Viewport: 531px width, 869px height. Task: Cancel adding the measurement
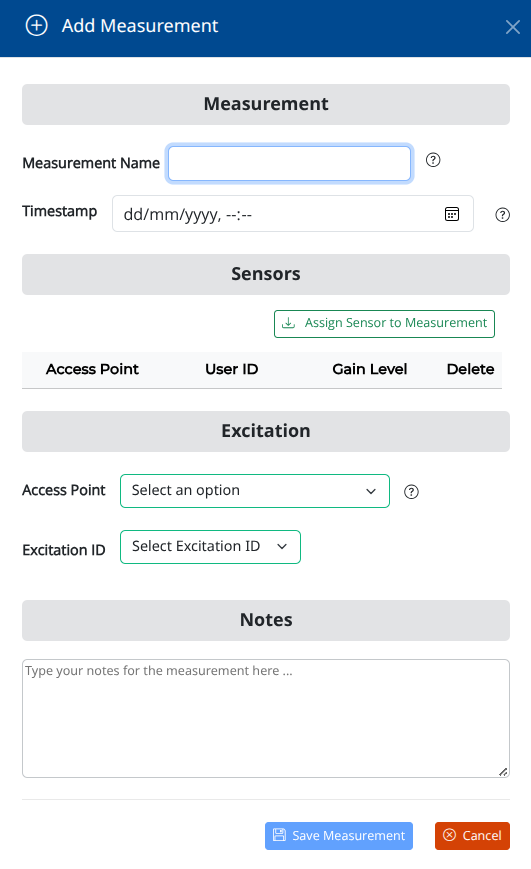[472, 836]
